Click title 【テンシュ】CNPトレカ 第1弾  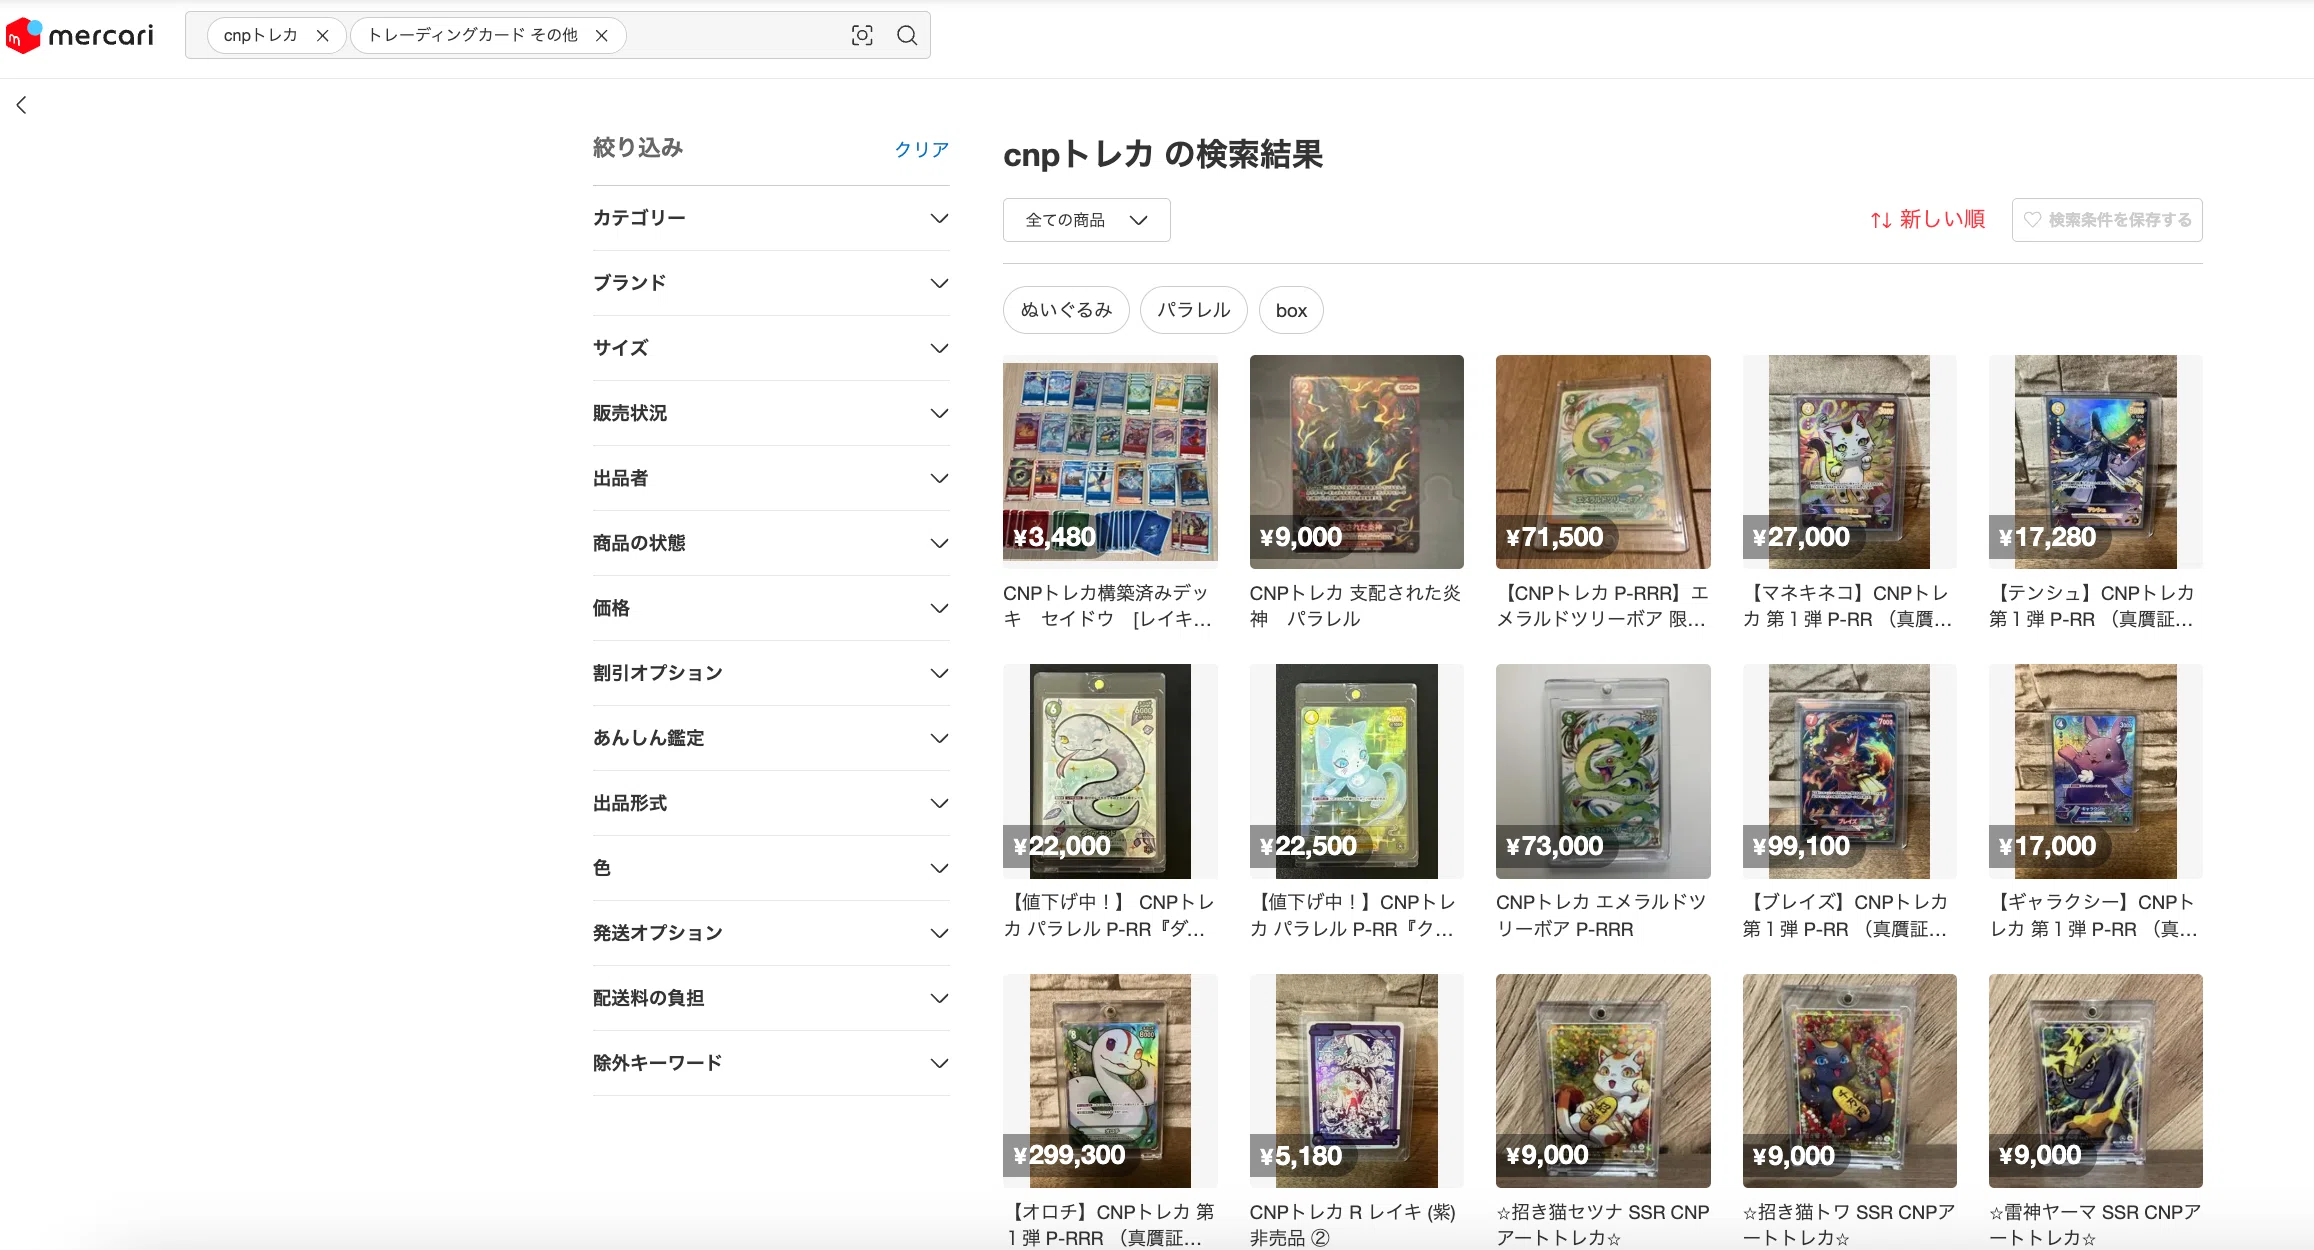point(2092,606)
